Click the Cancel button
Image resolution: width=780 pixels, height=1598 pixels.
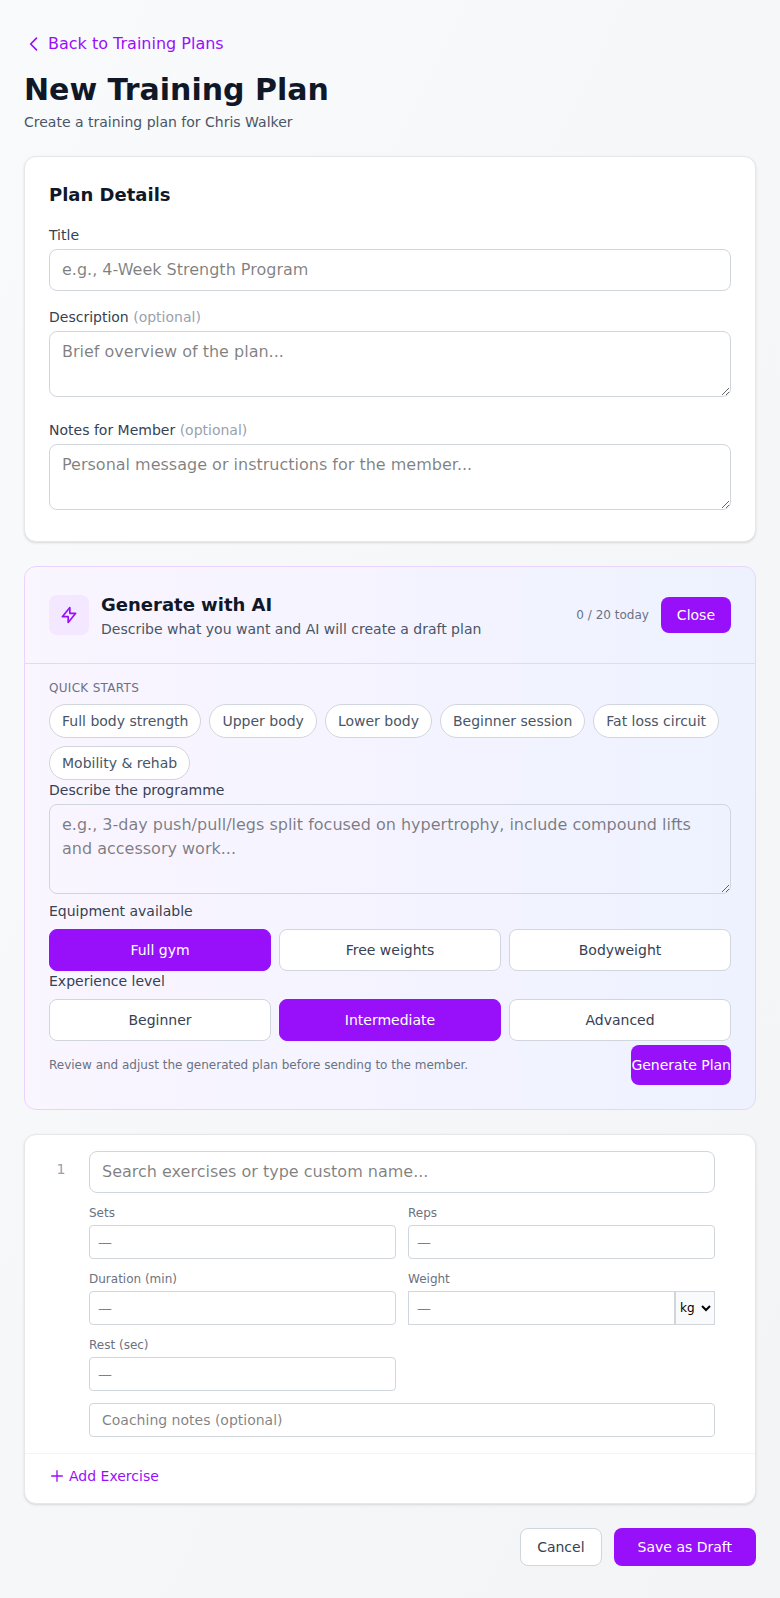click(560, 1546)
